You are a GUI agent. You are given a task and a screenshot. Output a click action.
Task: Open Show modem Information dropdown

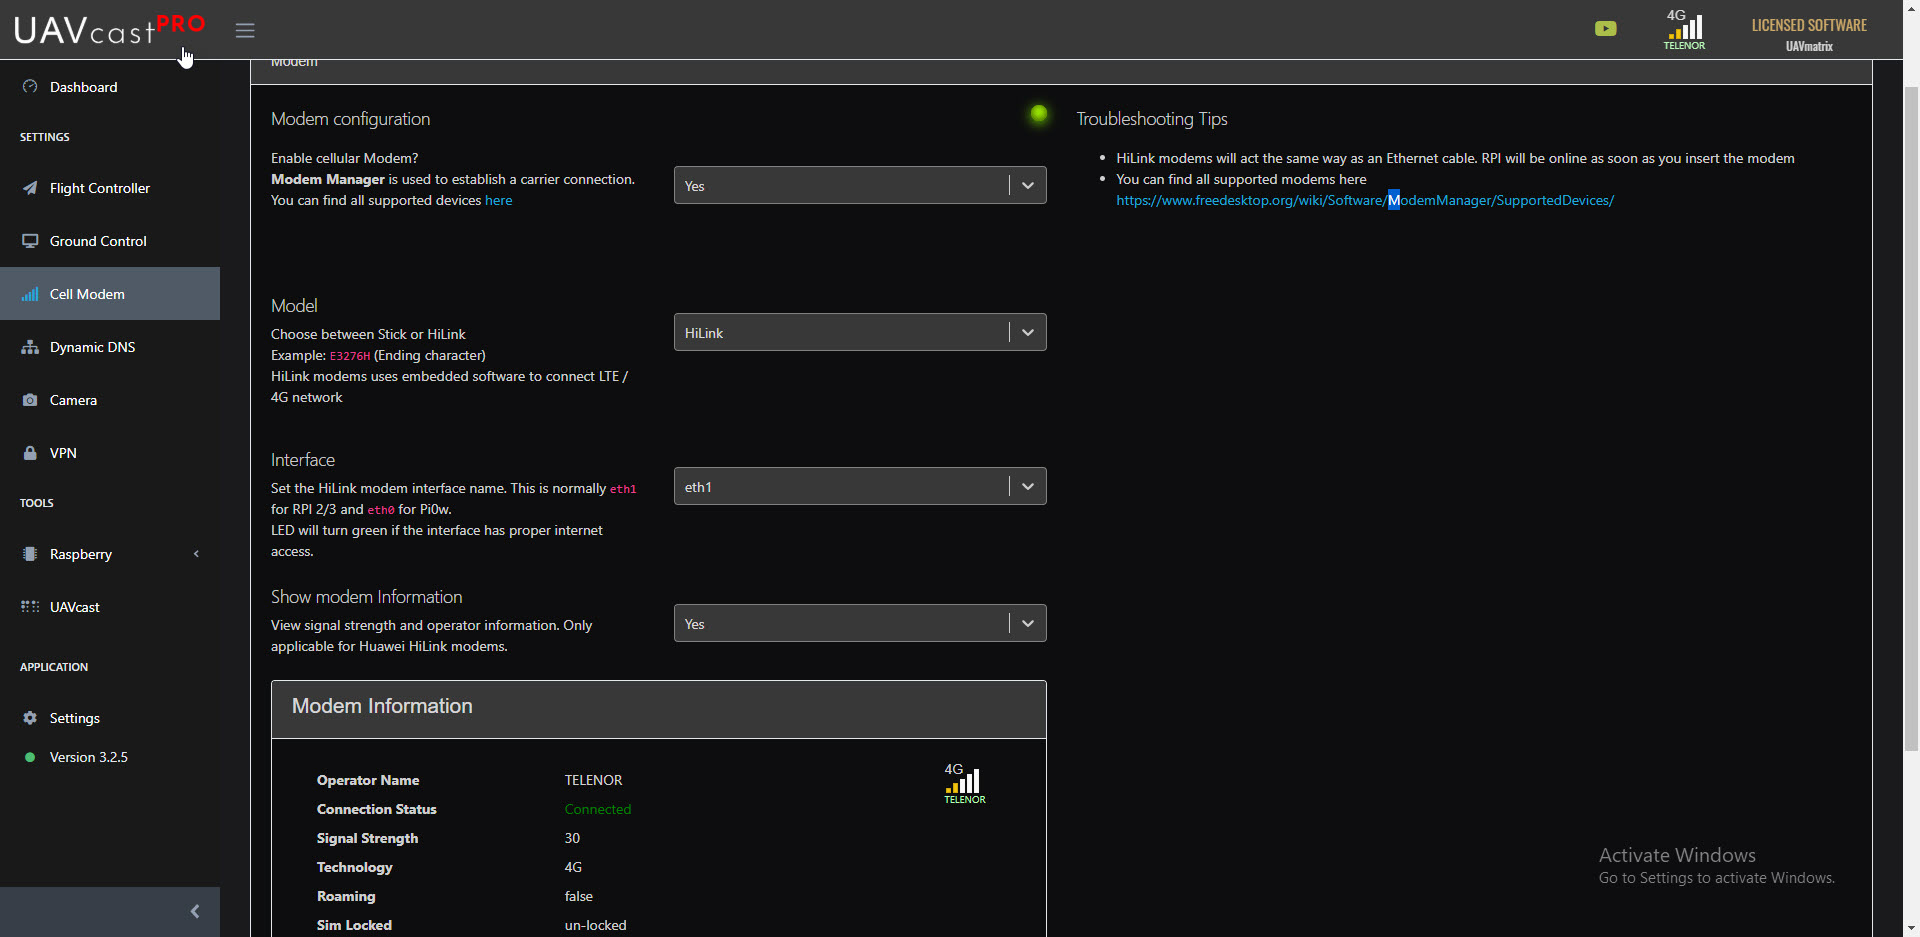click(860, 624)
